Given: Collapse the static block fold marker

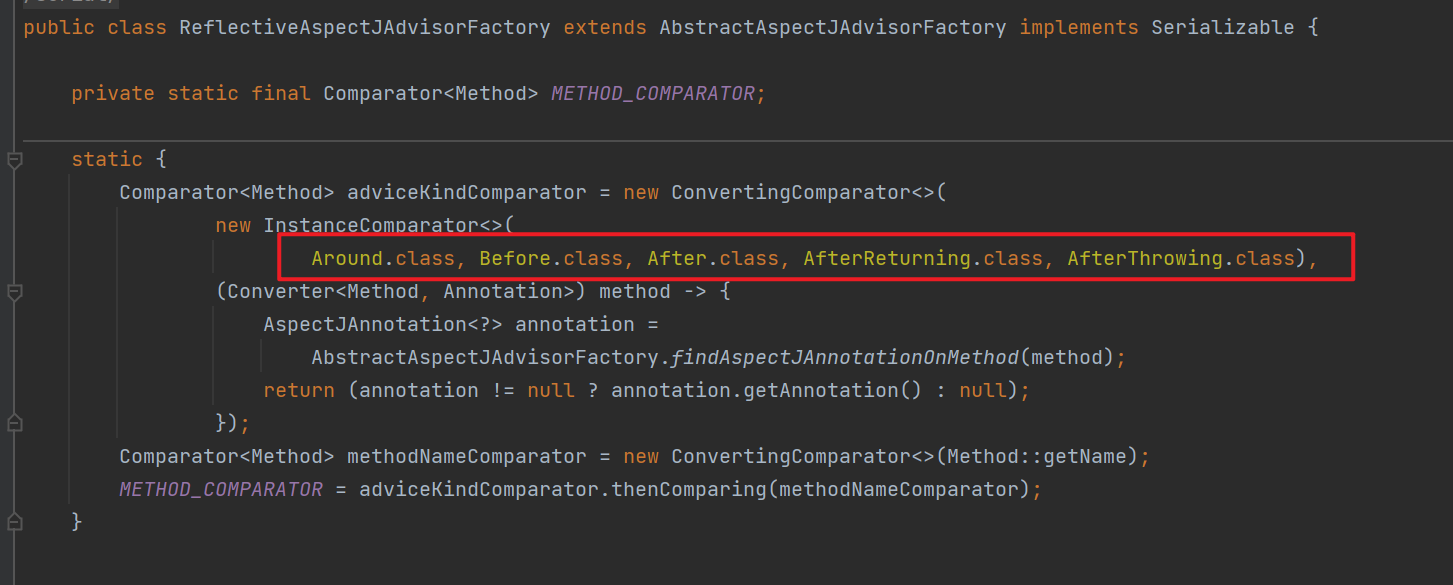Looking at the screenshot, I should [14, 160].
